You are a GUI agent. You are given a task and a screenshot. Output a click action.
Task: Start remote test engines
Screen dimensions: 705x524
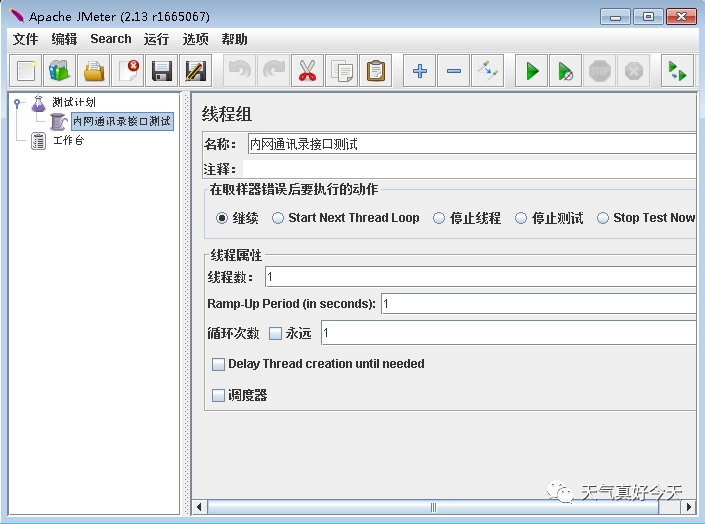tap(678, 71)
